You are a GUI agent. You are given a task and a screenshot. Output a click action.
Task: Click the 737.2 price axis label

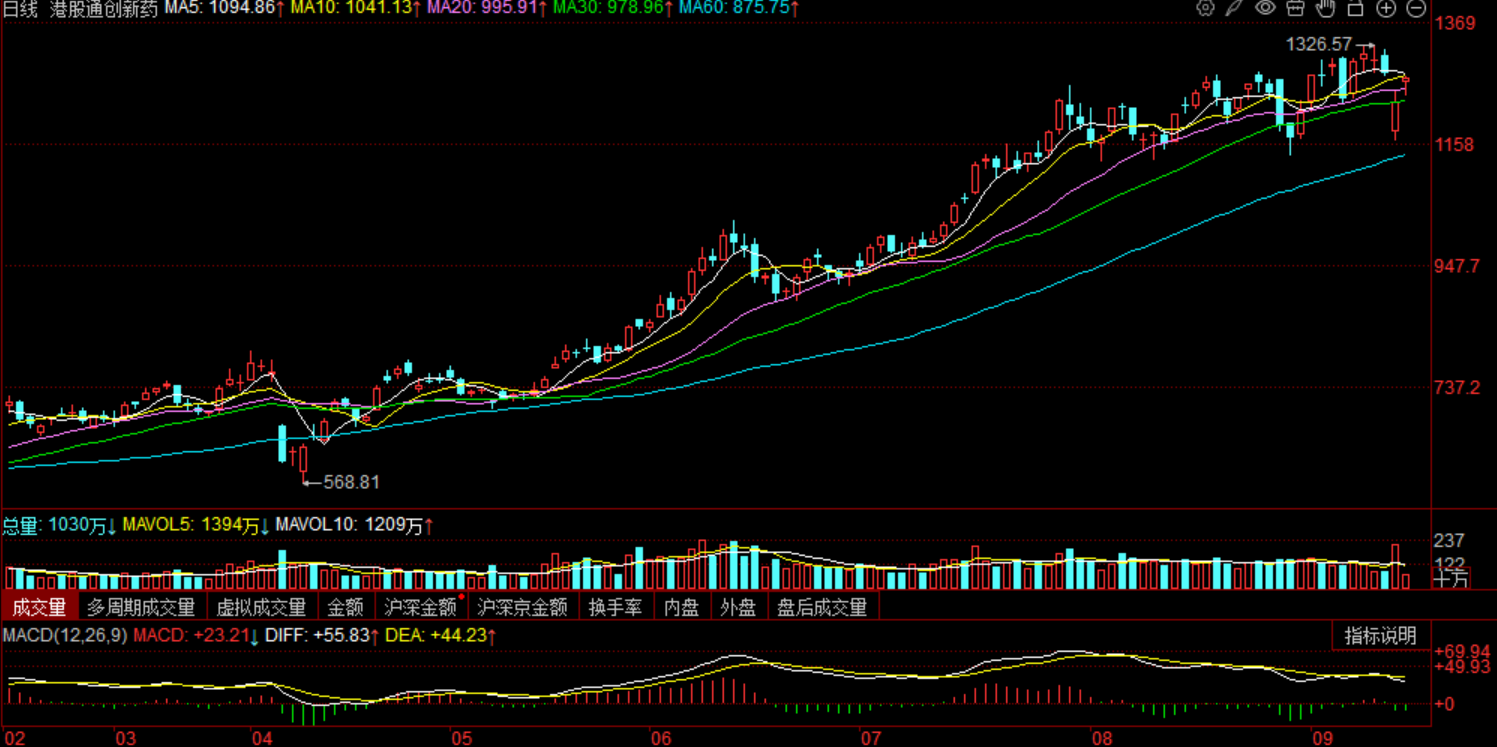[1458, 388]
